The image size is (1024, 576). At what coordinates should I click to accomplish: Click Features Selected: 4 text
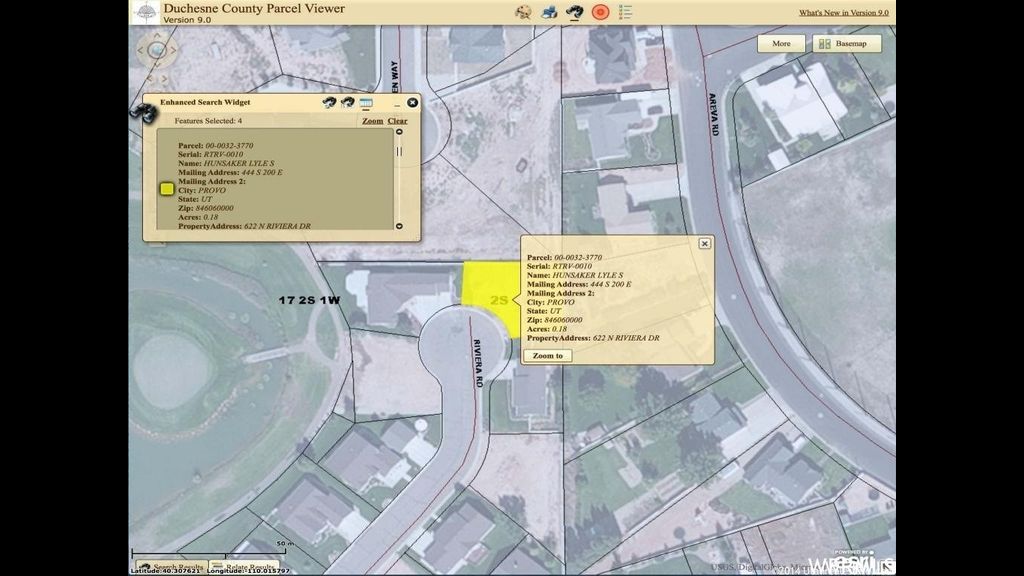point(208,121)
